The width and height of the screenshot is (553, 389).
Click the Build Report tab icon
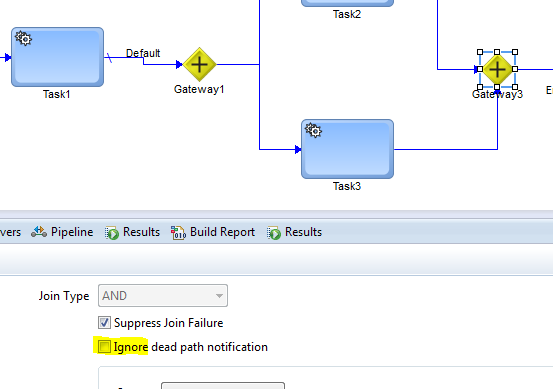(x=178, y=233)
